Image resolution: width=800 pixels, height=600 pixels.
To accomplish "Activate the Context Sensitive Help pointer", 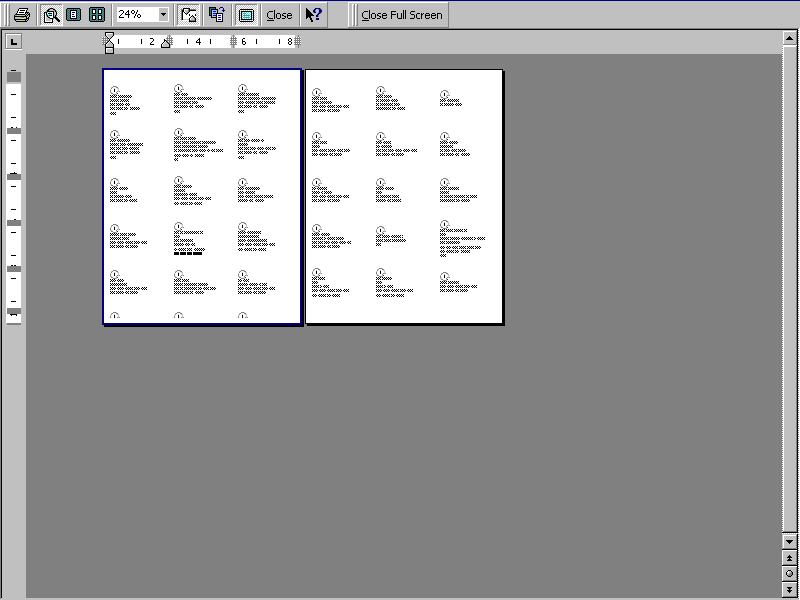I will [x=313, y=15].
